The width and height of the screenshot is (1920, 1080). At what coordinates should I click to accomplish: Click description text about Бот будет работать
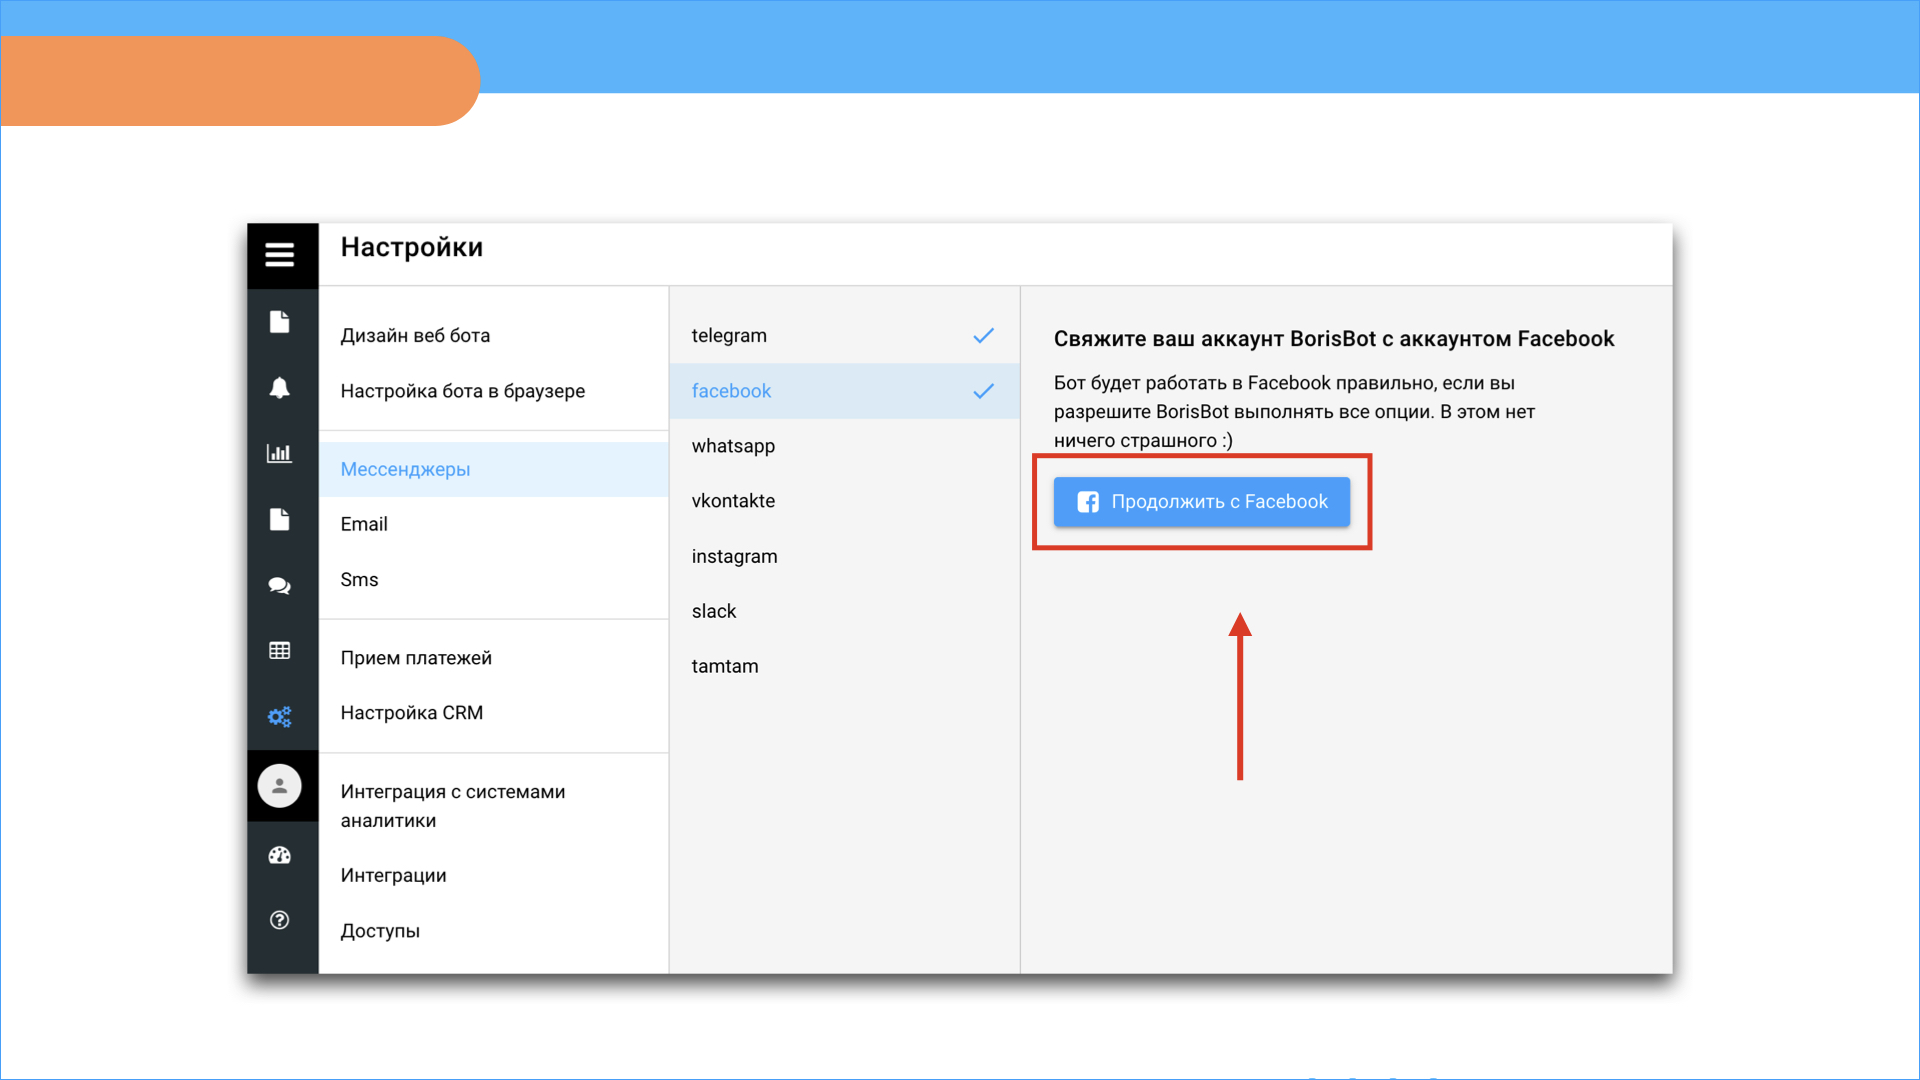coord(1294,412)
